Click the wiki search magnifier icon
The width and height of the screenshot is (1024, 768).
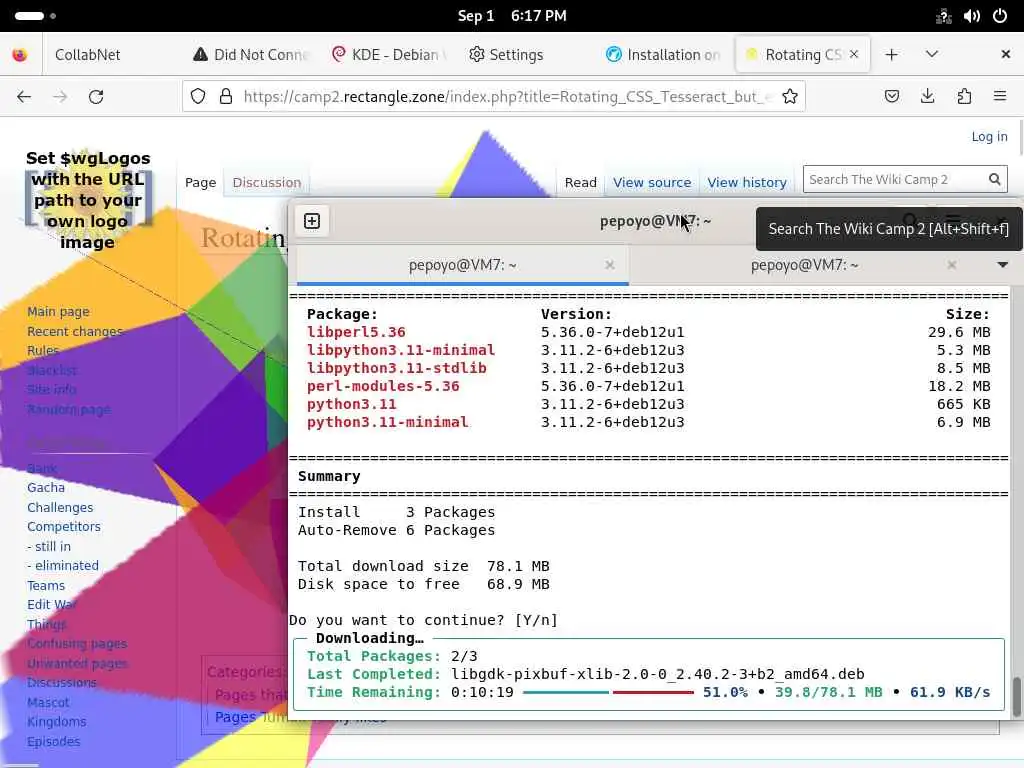click(x=995, y=179)
